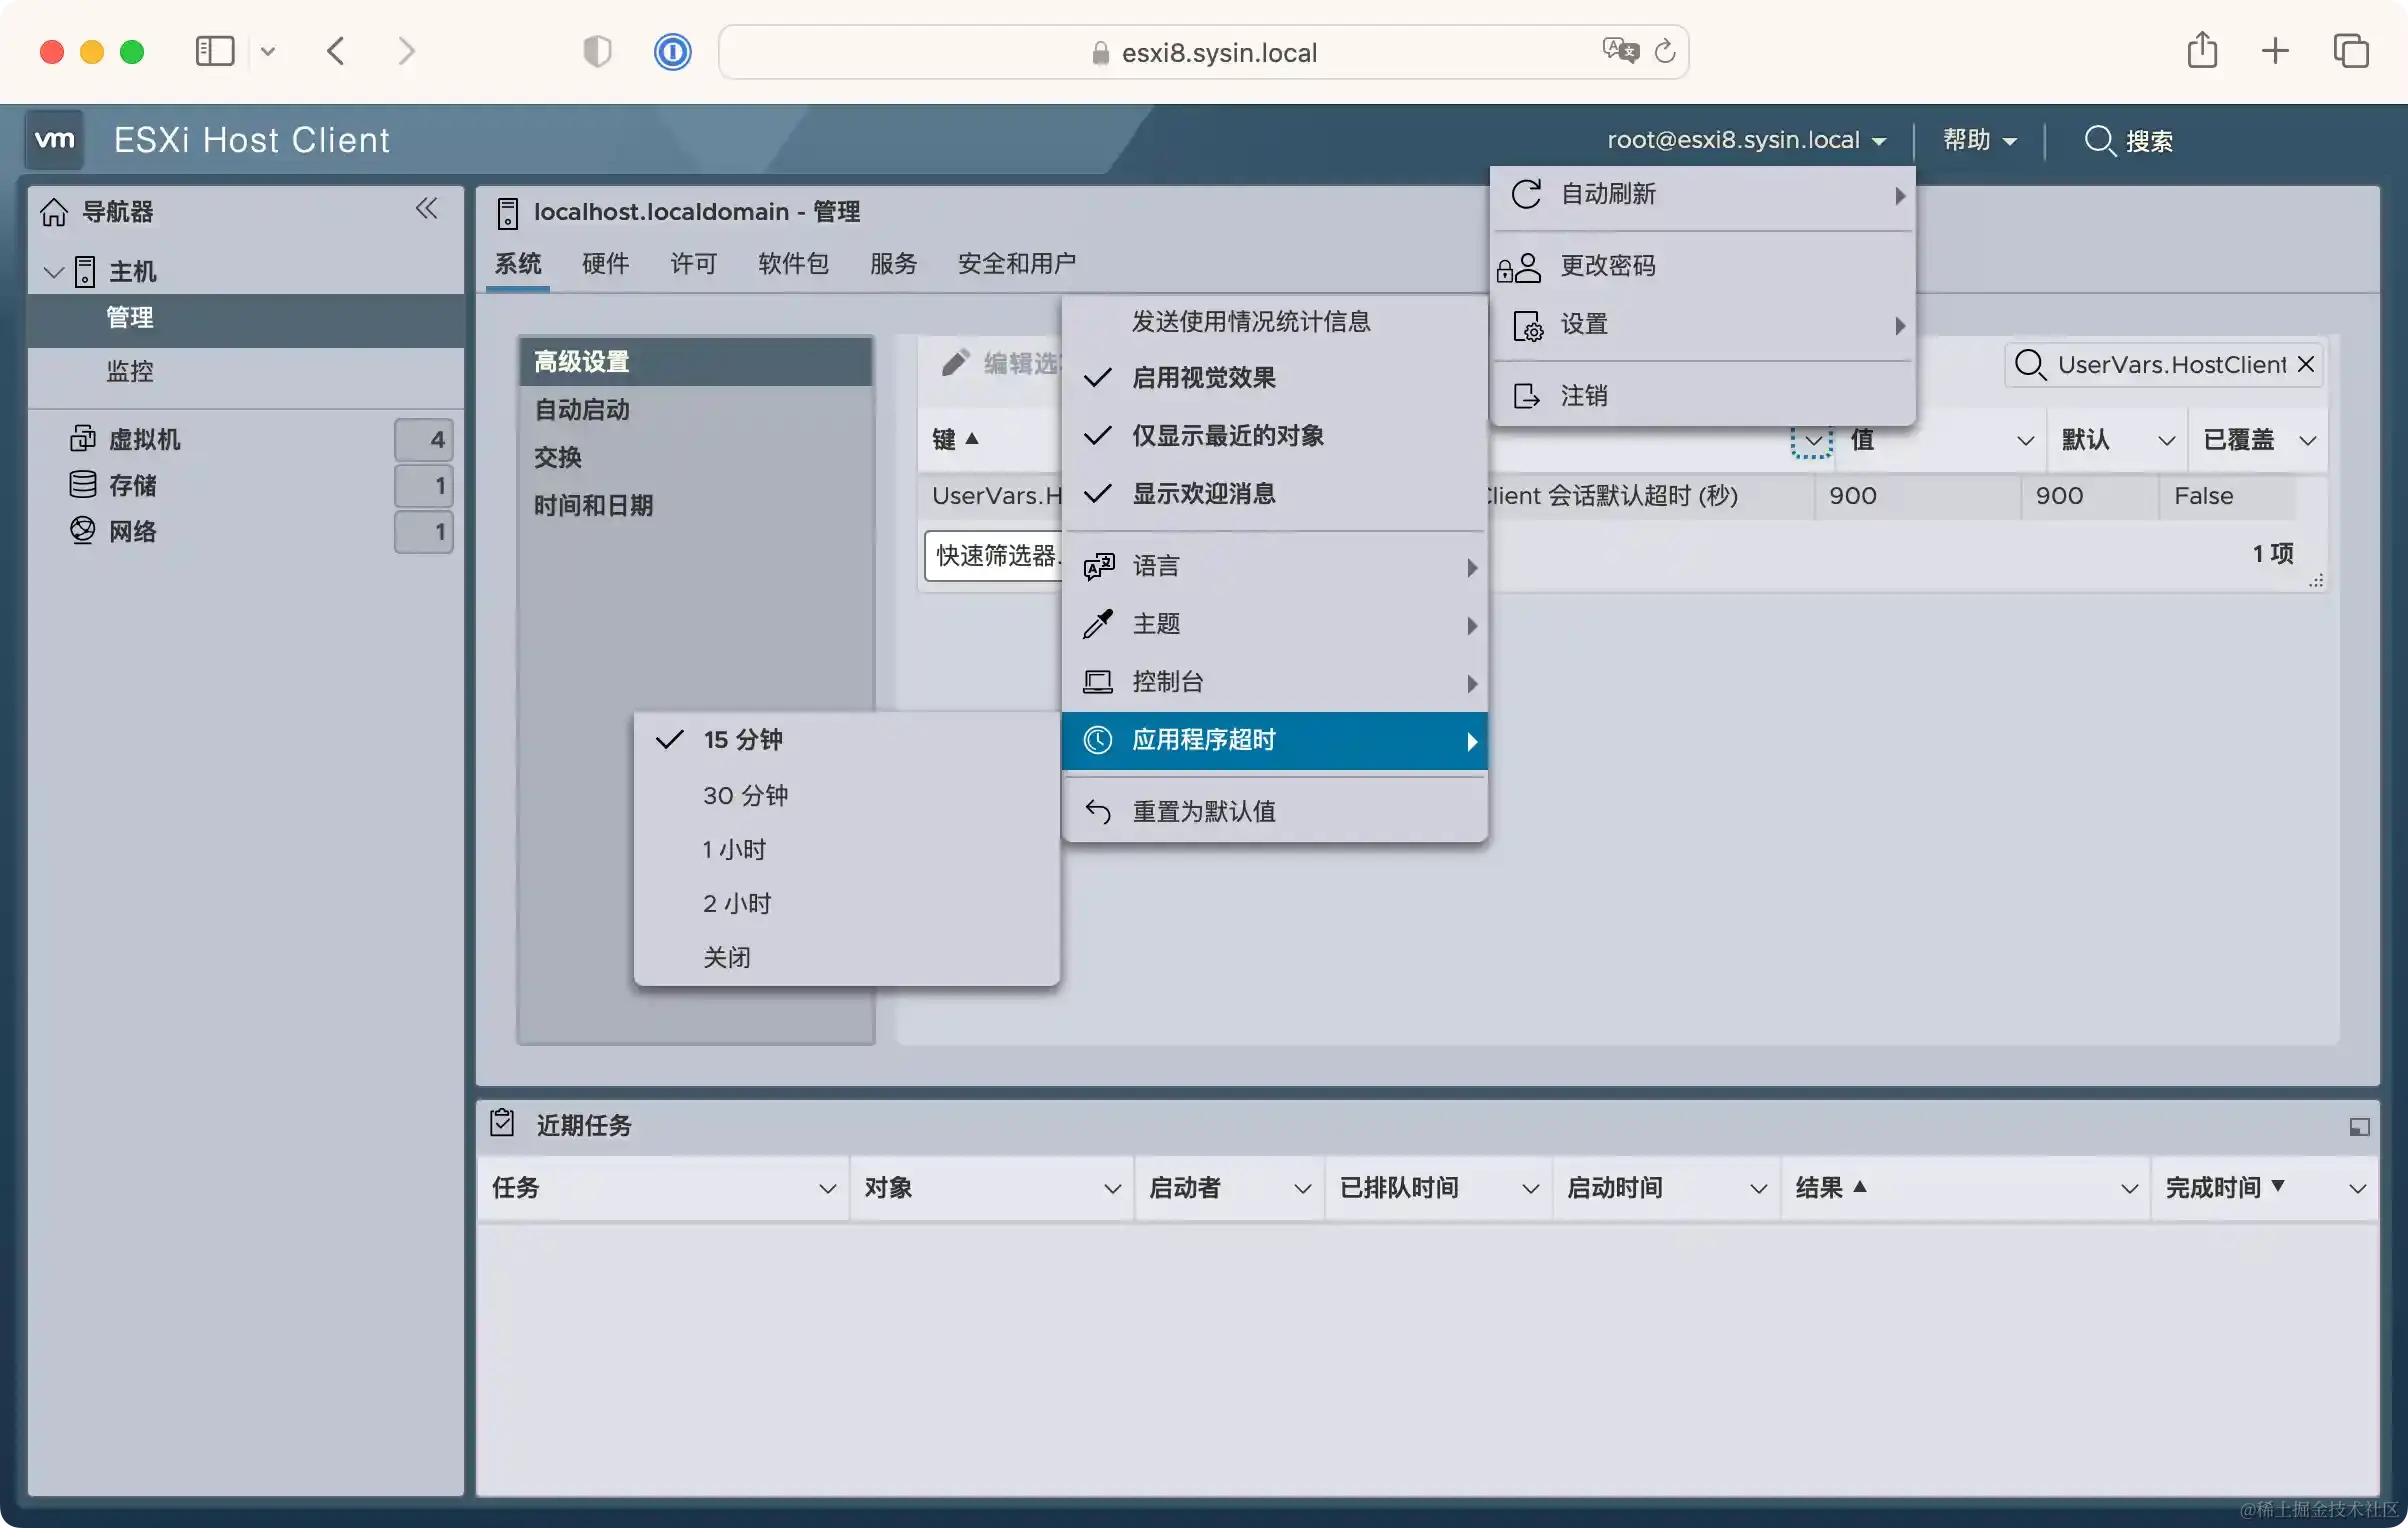Expand the 帮助 help dropdown
Screen dimensions: 2408x1528
click(1978, 140)
